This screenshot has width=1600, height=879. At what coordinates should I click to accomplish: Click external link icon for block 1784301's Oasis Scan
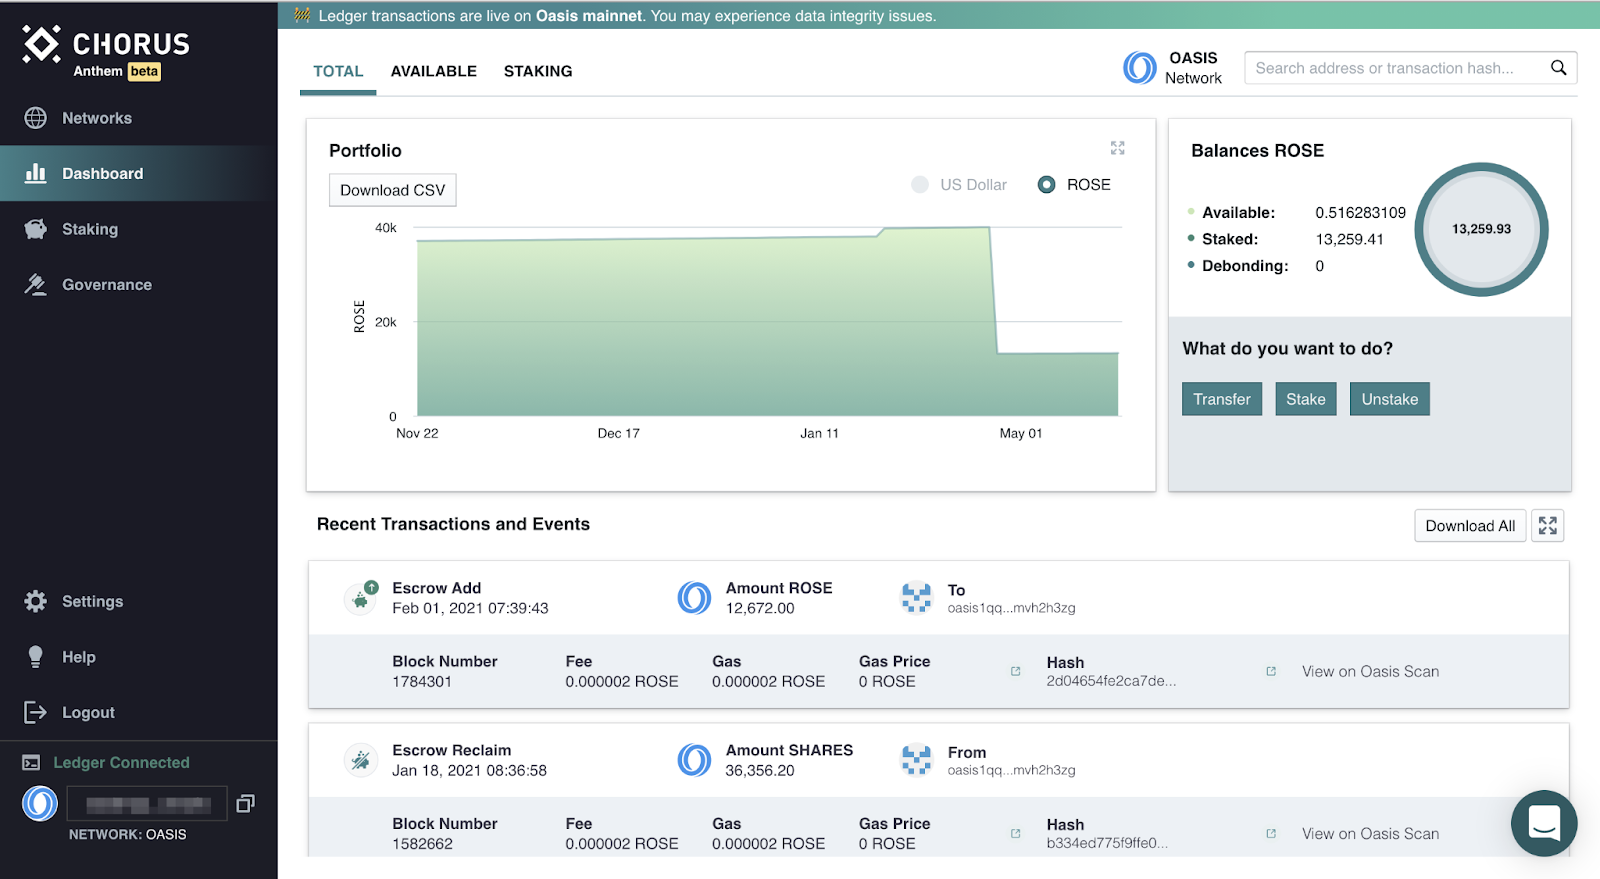(x=1271, y=671)
